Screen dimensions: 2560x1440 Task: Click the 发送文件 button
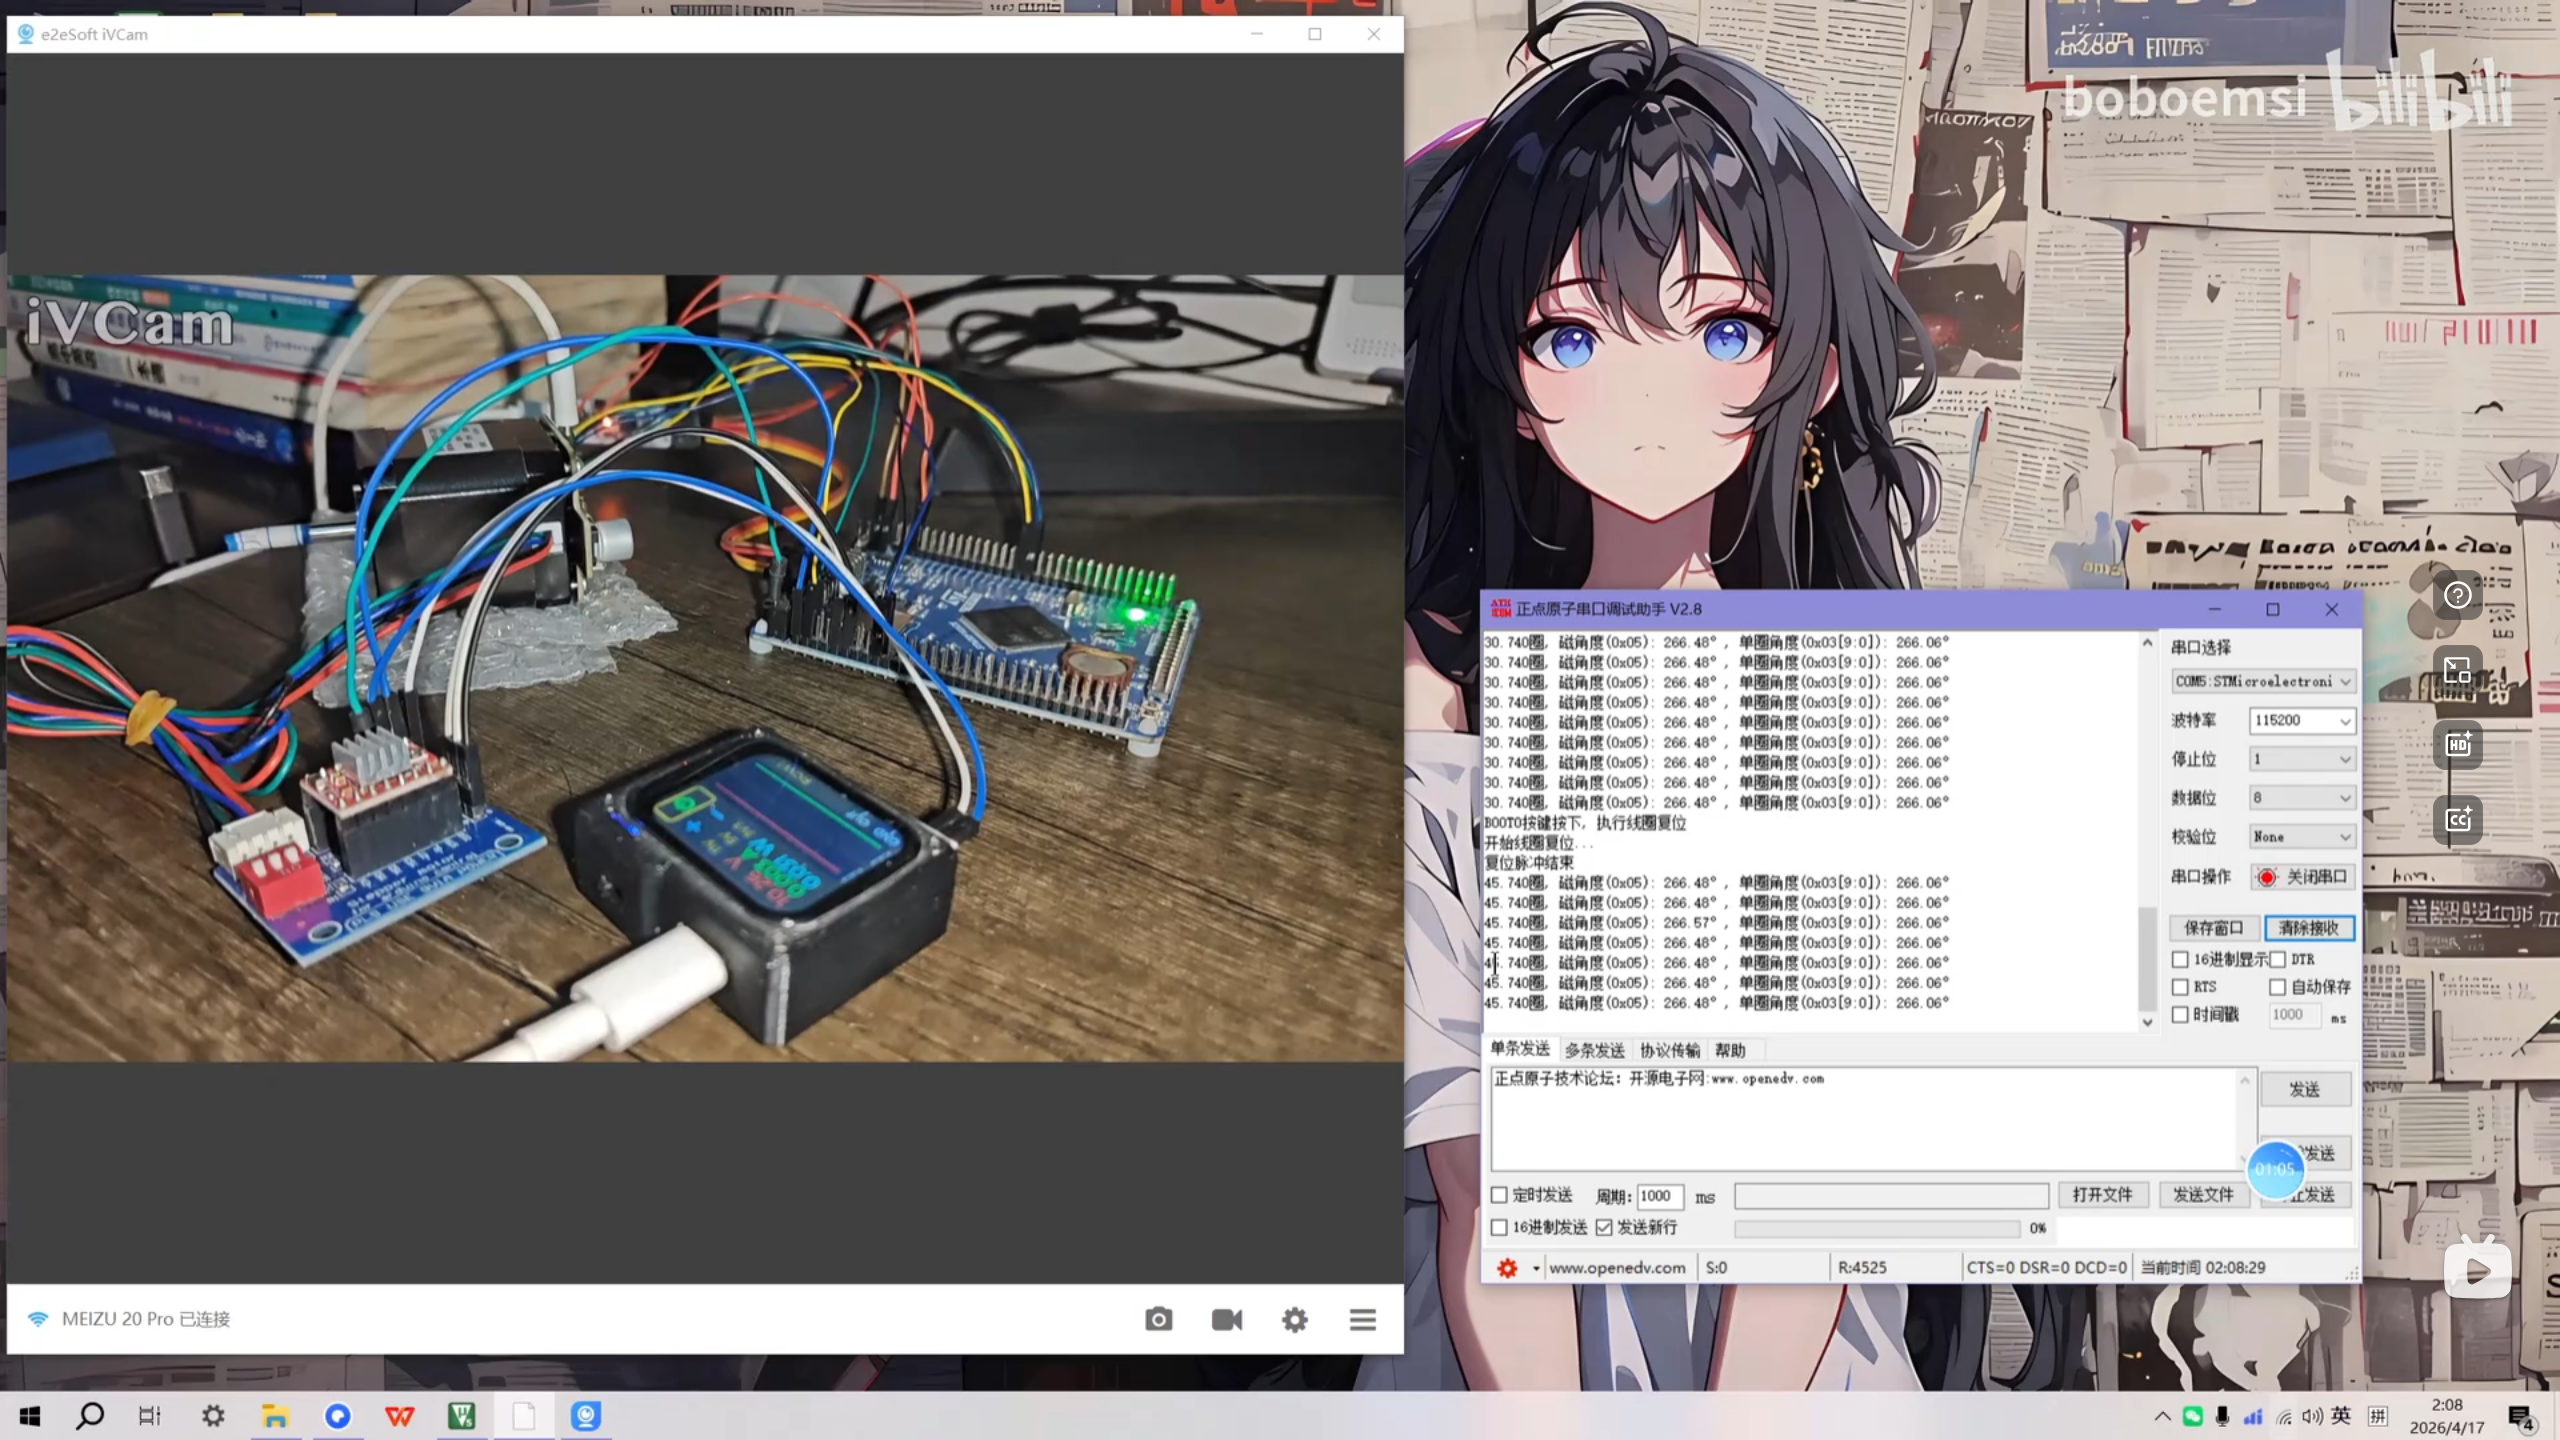tap(2203, 1195)
